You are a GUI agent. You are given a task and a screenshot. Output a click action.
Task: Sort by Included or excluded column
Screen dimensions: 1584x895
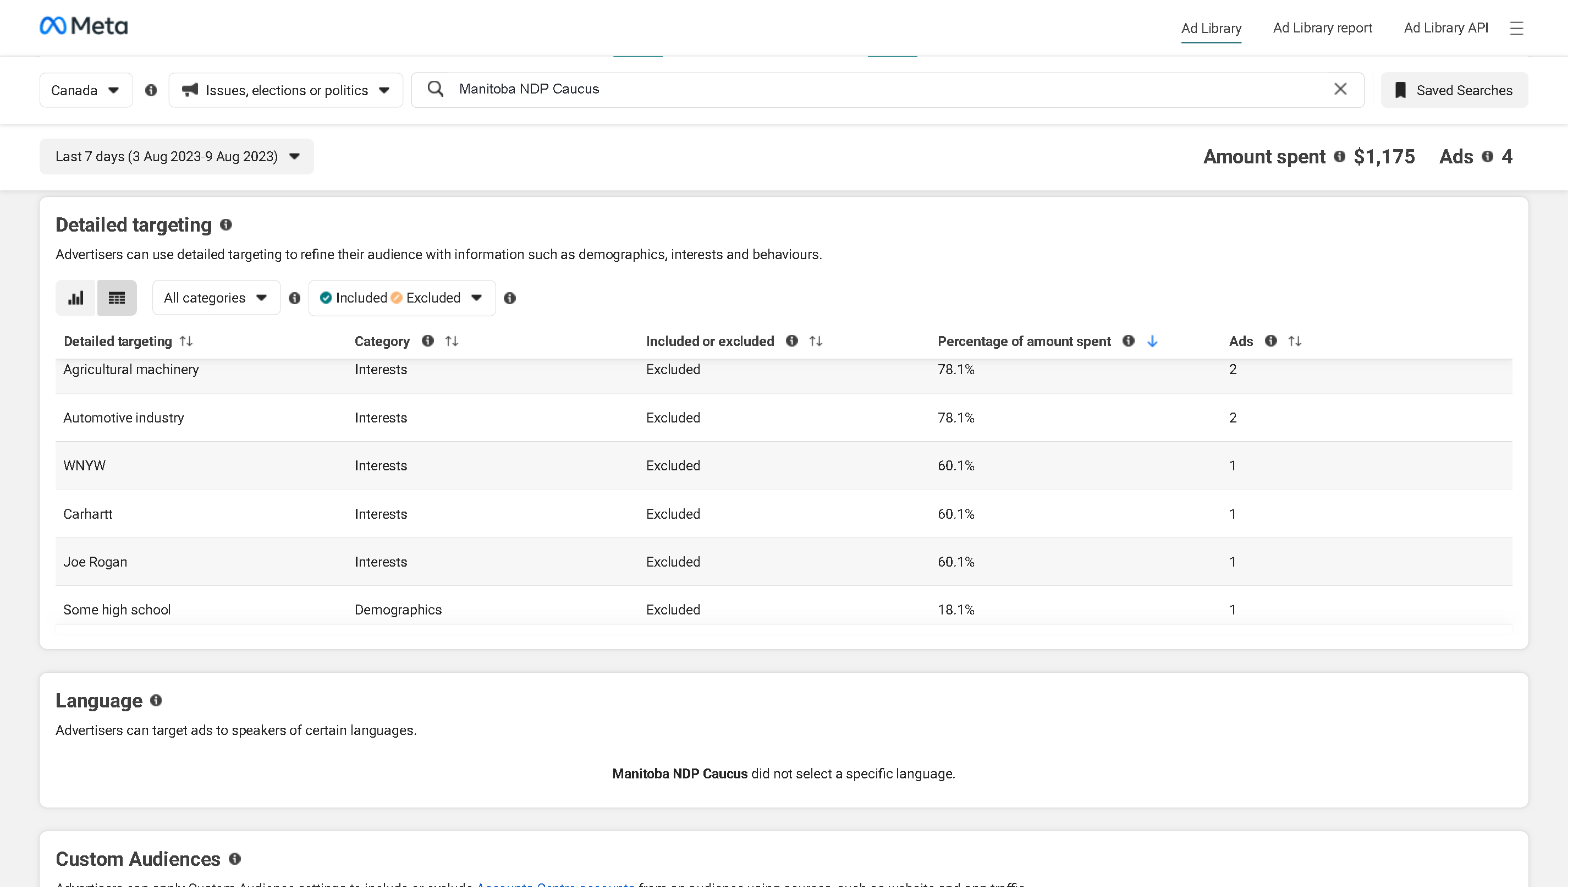tap(816, 341)
